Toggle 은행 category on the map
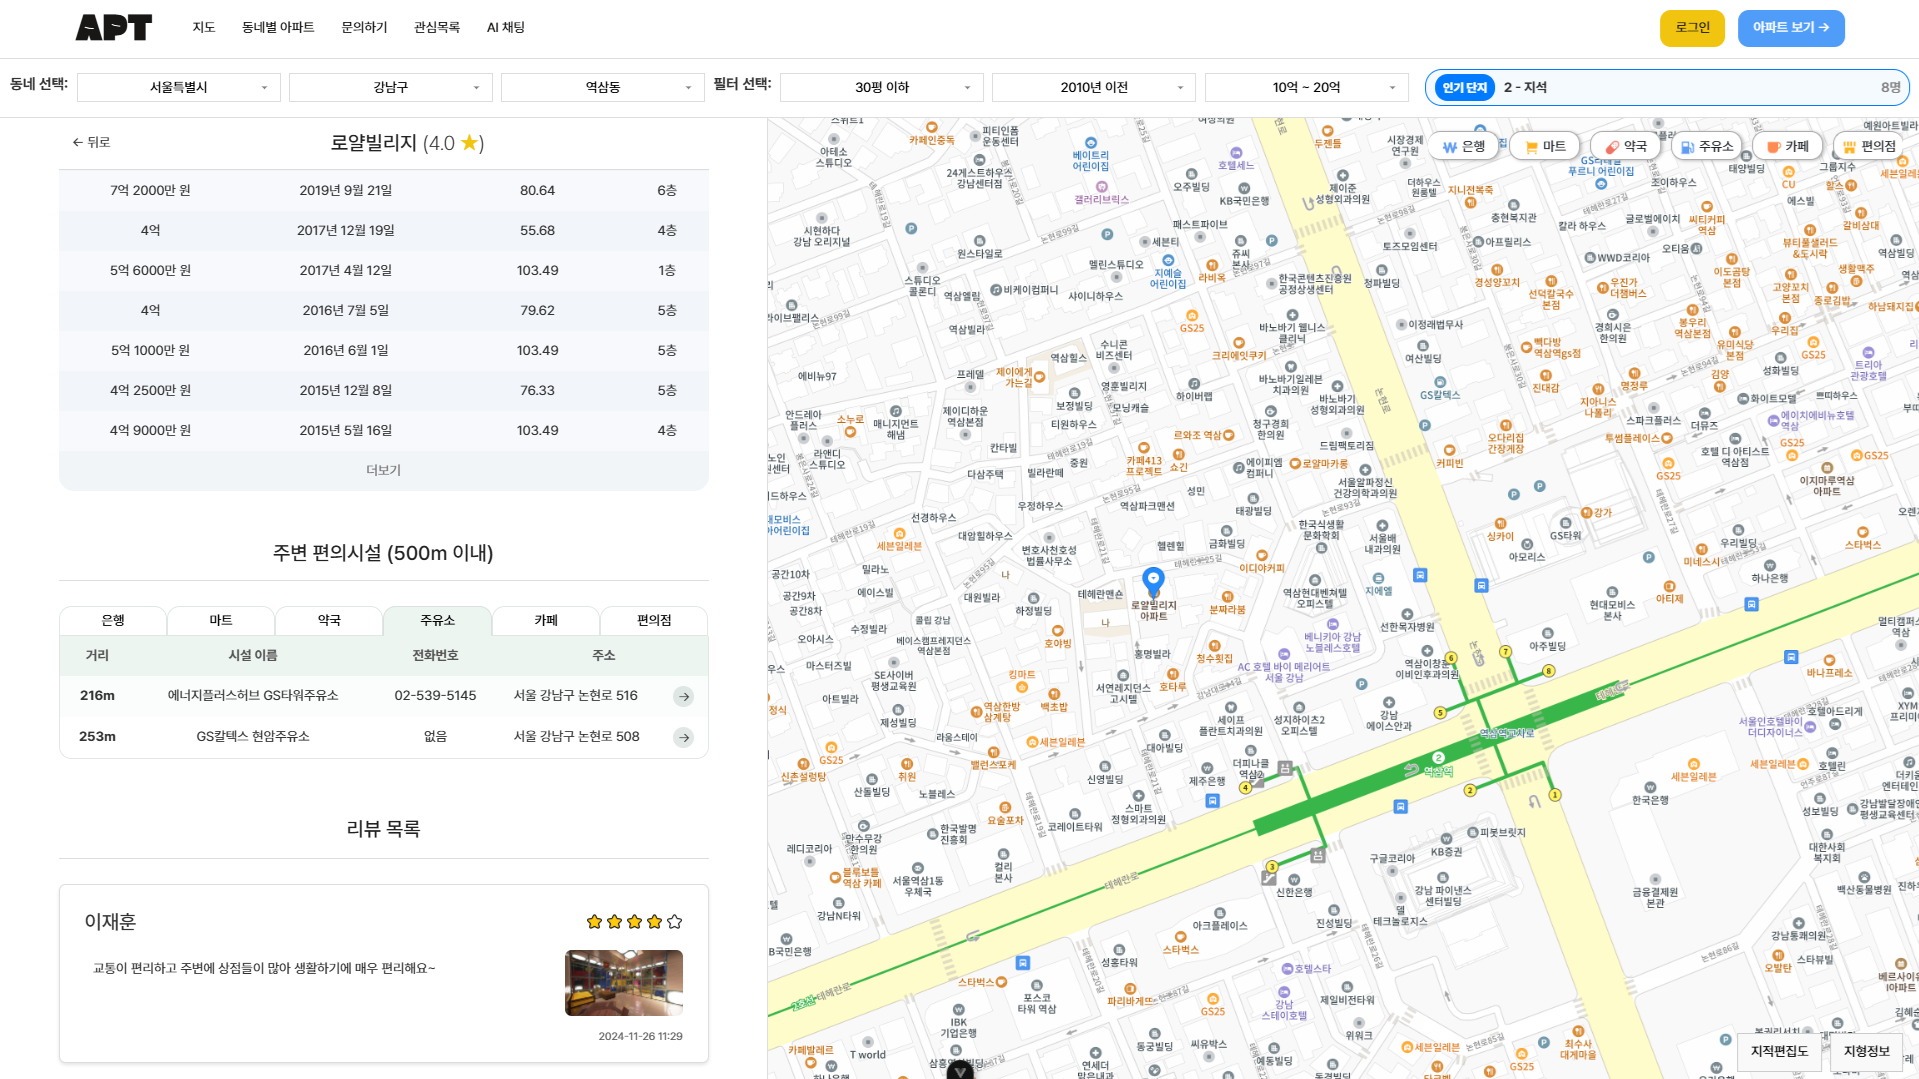The width and height of the screenshot is (1919, 1079). coord(1462,146)
